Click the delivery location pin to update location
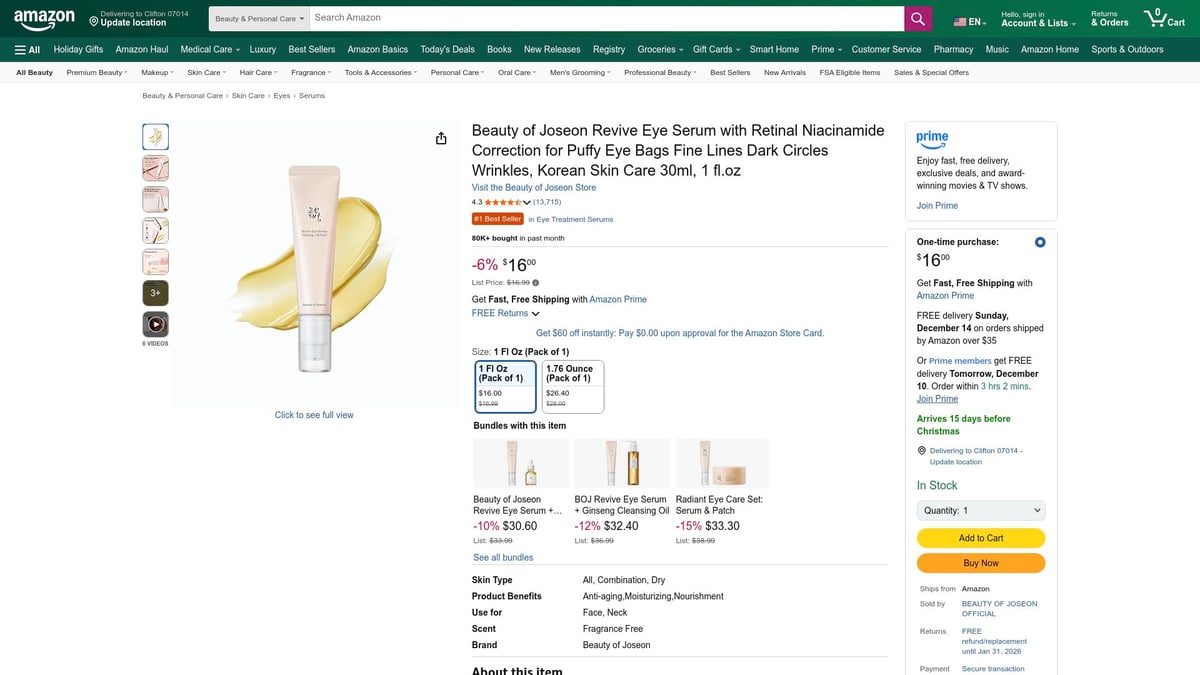This screenshot has height=675, width=1200. pyautogui.click(x=923, y=450)
